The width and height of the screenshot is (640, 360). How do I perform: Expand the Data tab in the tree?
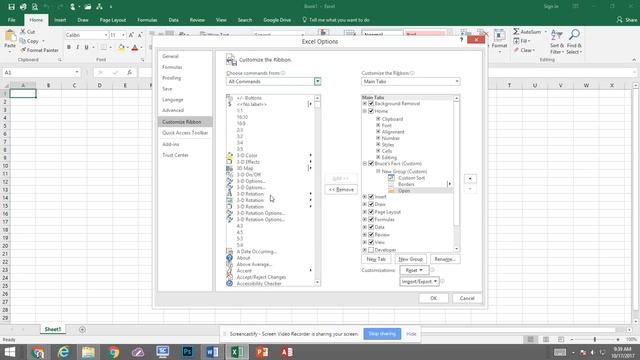(364, 227)
